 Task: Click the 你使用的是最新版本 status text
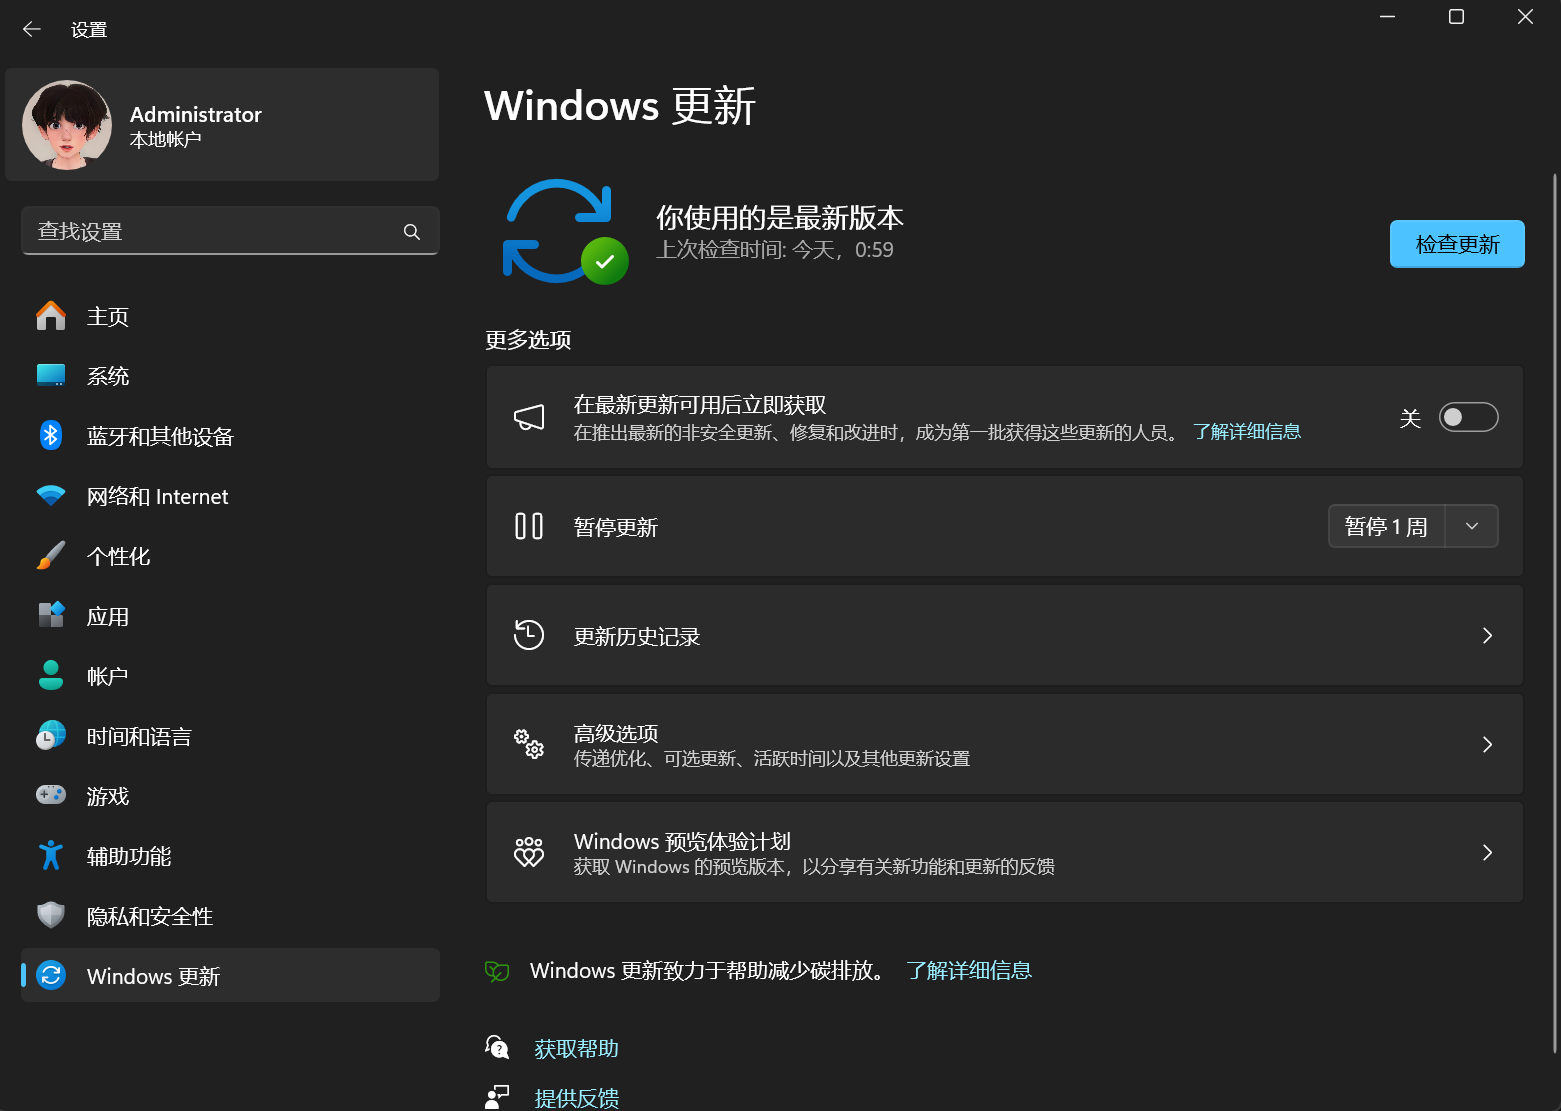780,217
